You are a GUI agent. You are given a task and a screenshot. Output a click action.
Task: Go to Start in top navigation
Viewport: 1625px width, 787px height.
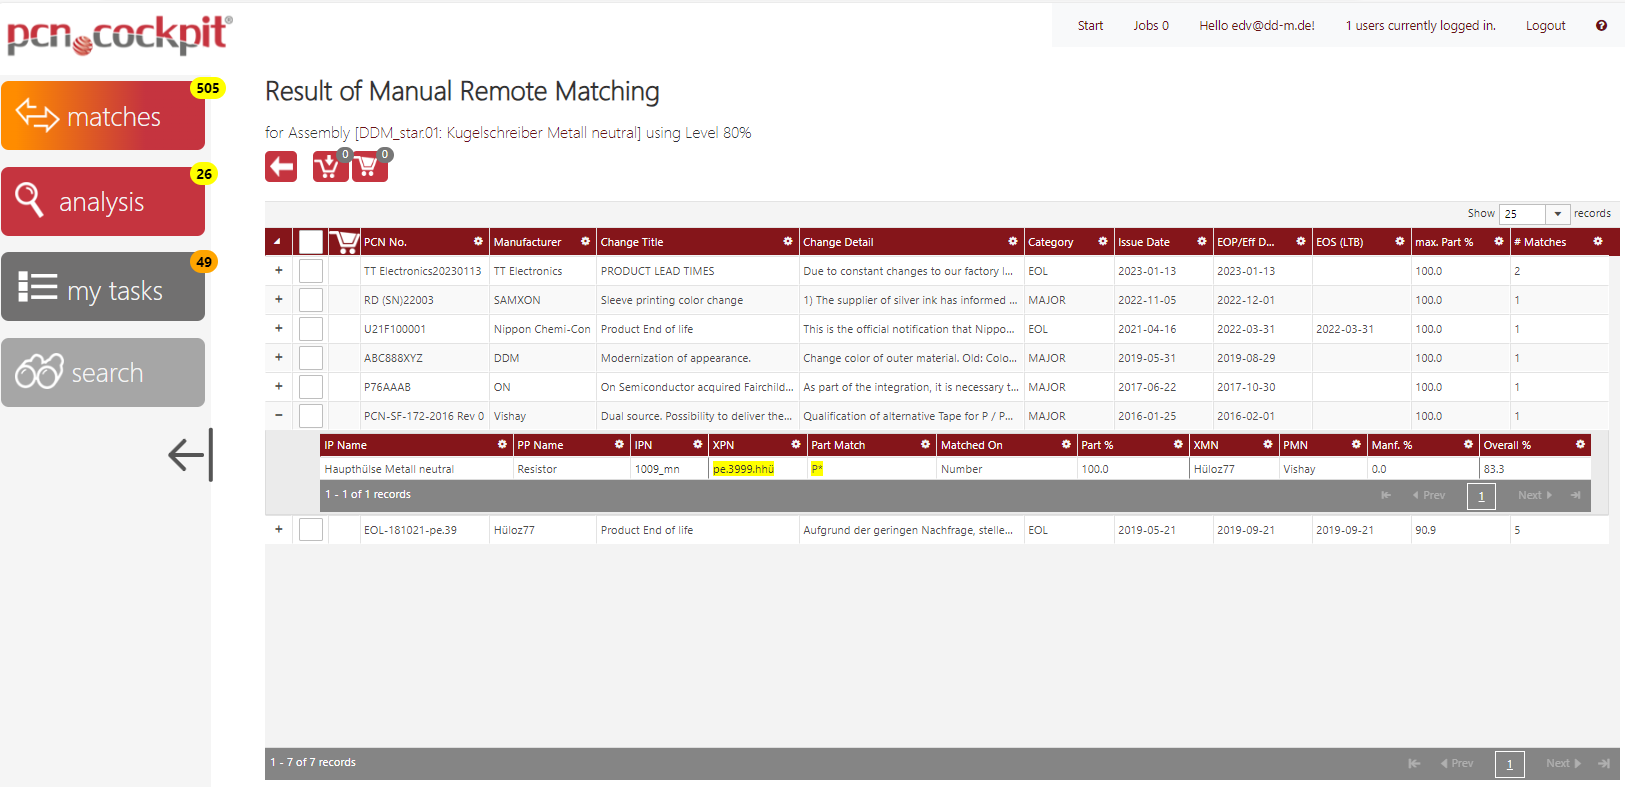tap(1090, 26)
